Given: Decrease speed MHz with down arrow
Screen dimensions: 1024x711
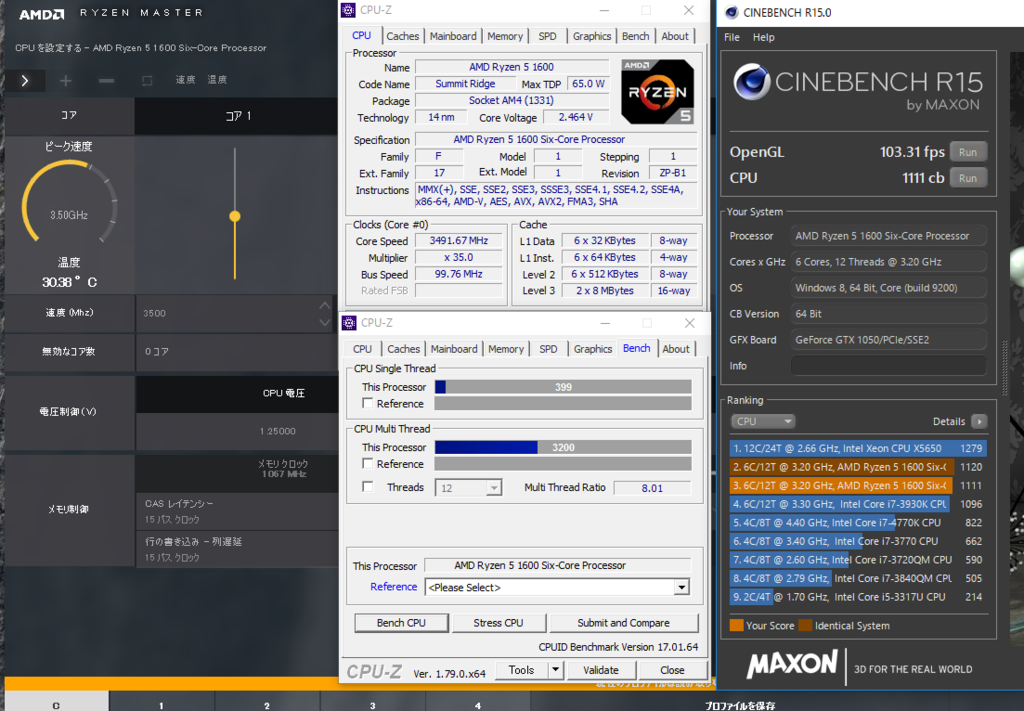Looking at the screenshot, I should click(325, 323).
